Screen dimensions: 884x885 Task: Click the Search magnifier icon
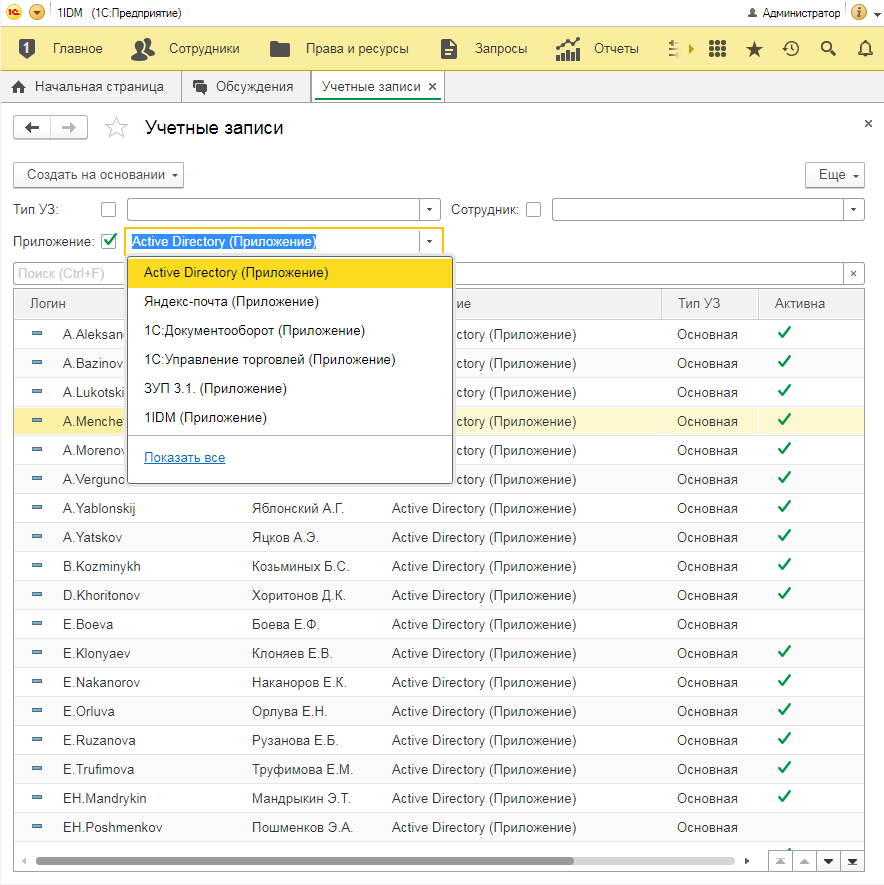coord(828,49)
